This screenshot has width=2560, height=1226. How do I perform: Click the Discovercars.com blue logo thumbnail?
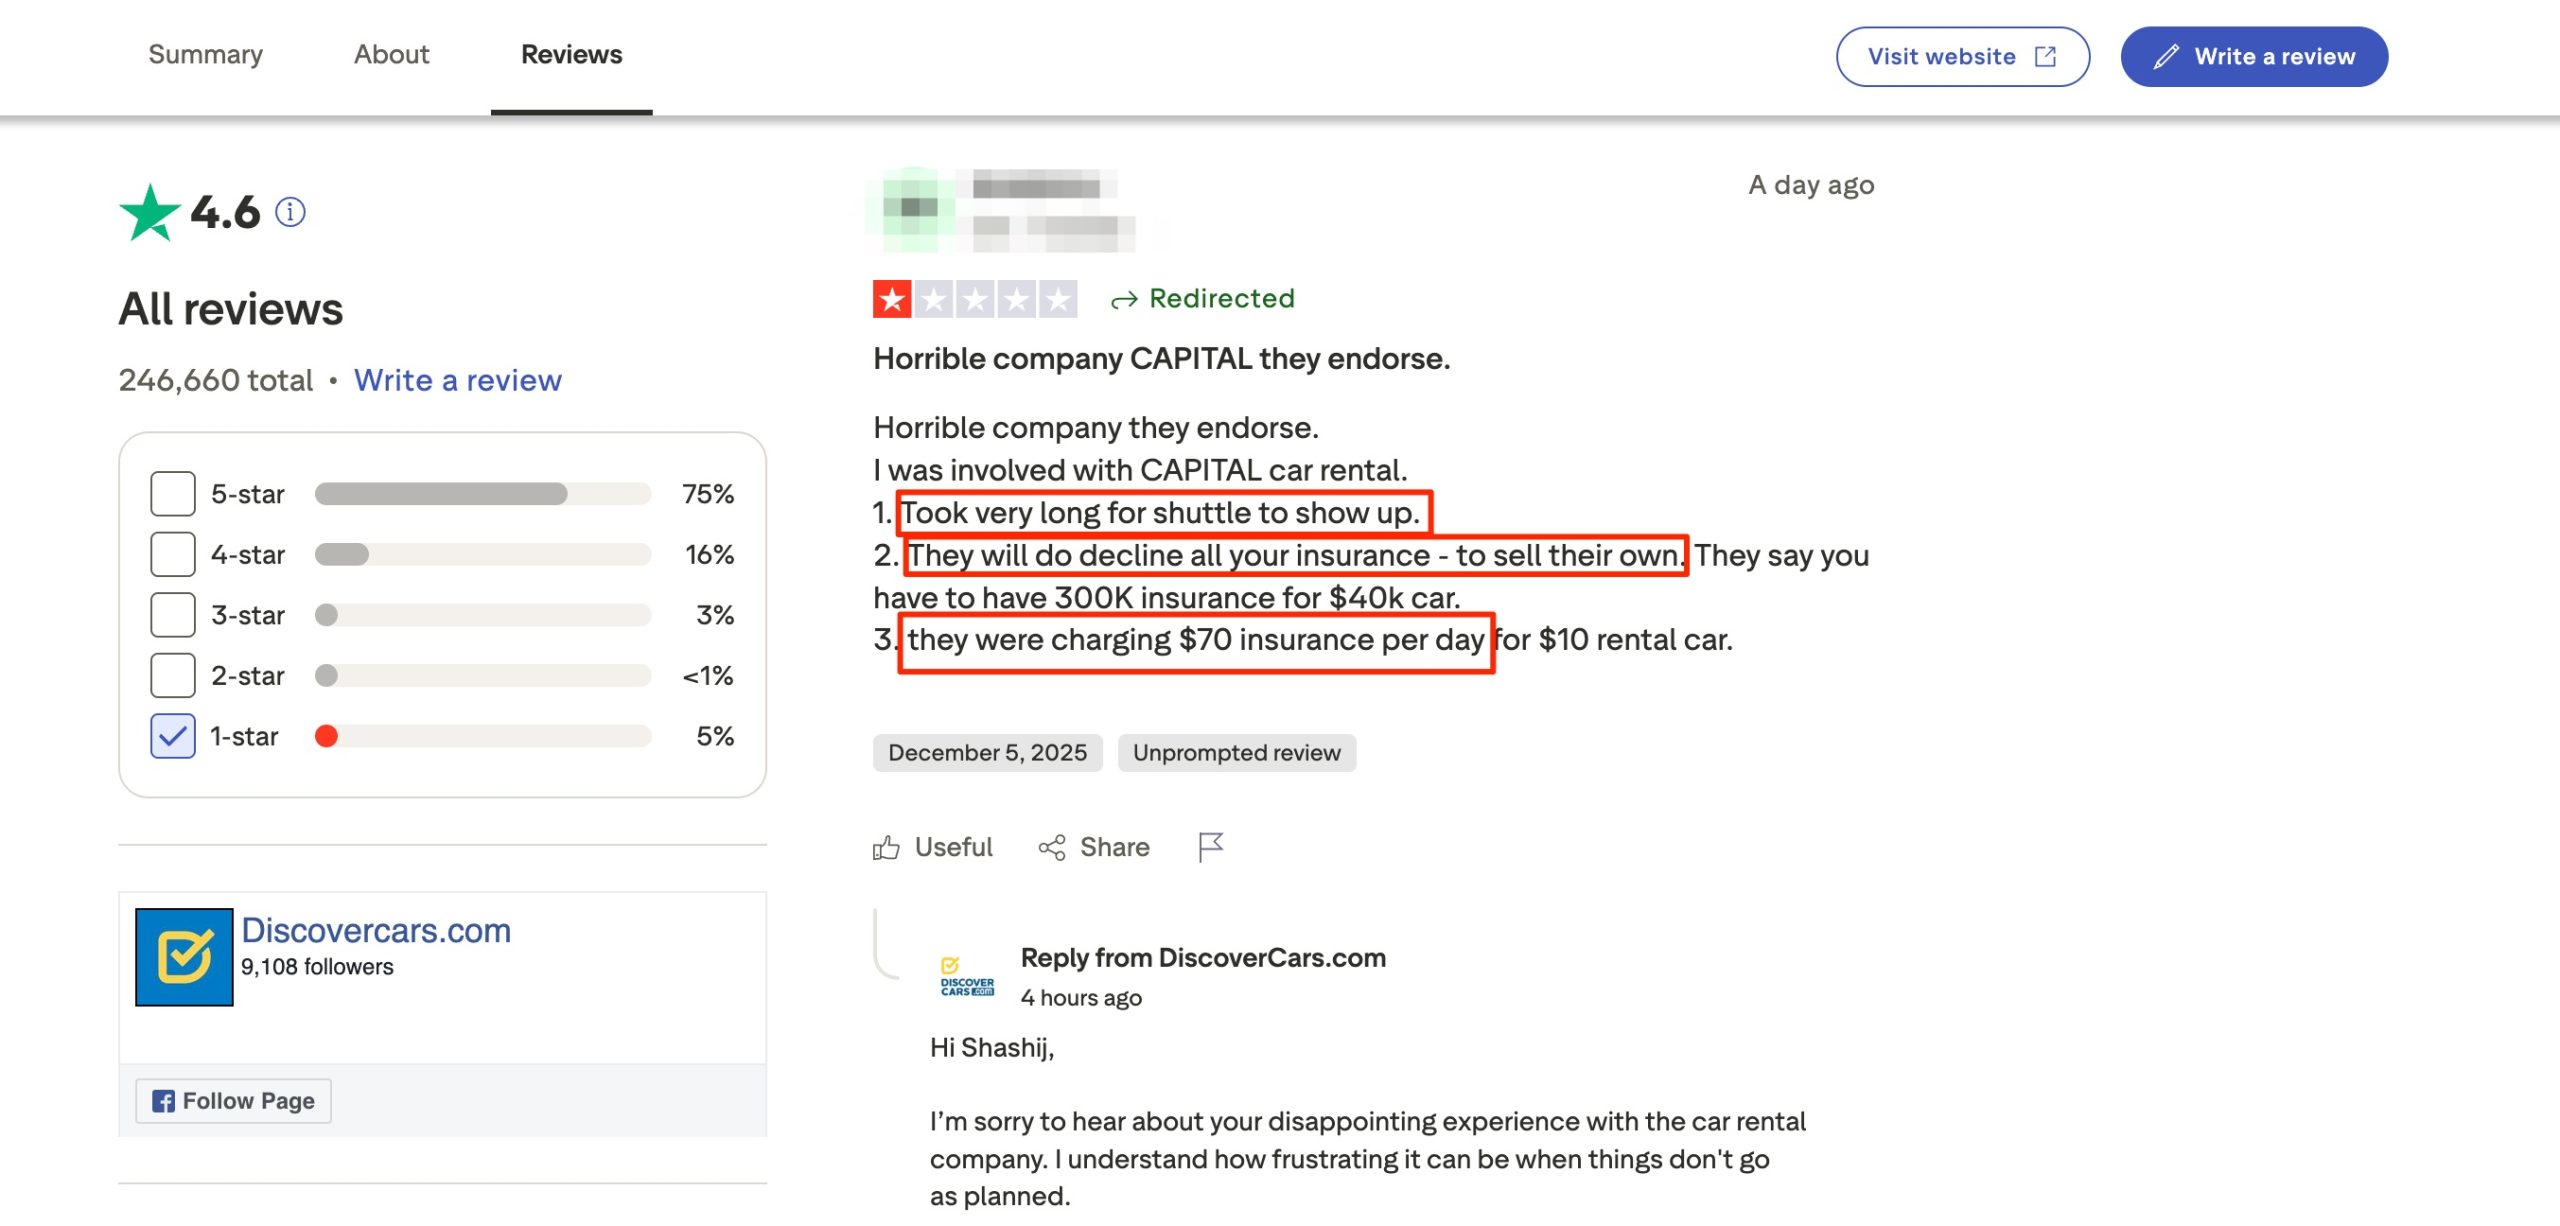click(184, 957)
